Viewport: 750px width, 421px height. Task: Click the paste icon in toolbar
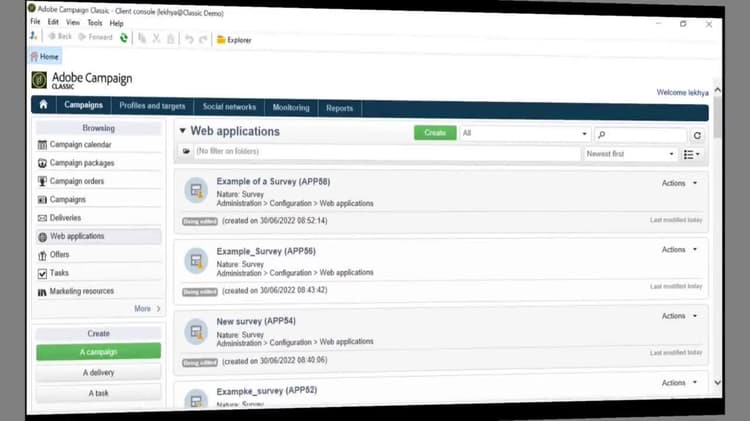171,39
